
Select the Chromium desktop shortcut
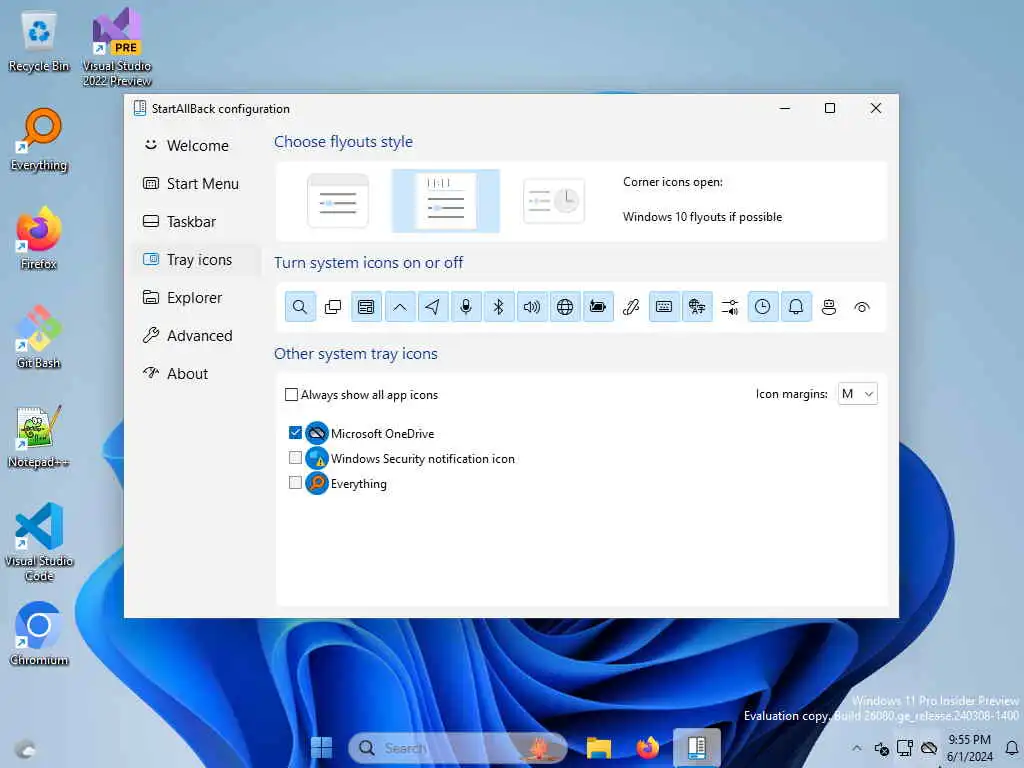(39, 634)
